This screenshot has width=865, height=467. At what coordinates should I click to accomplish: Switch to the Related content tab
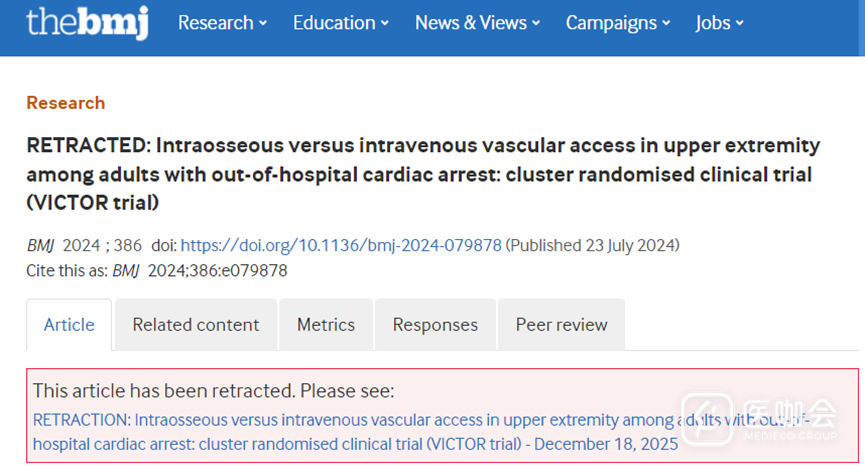coord(195,324)
